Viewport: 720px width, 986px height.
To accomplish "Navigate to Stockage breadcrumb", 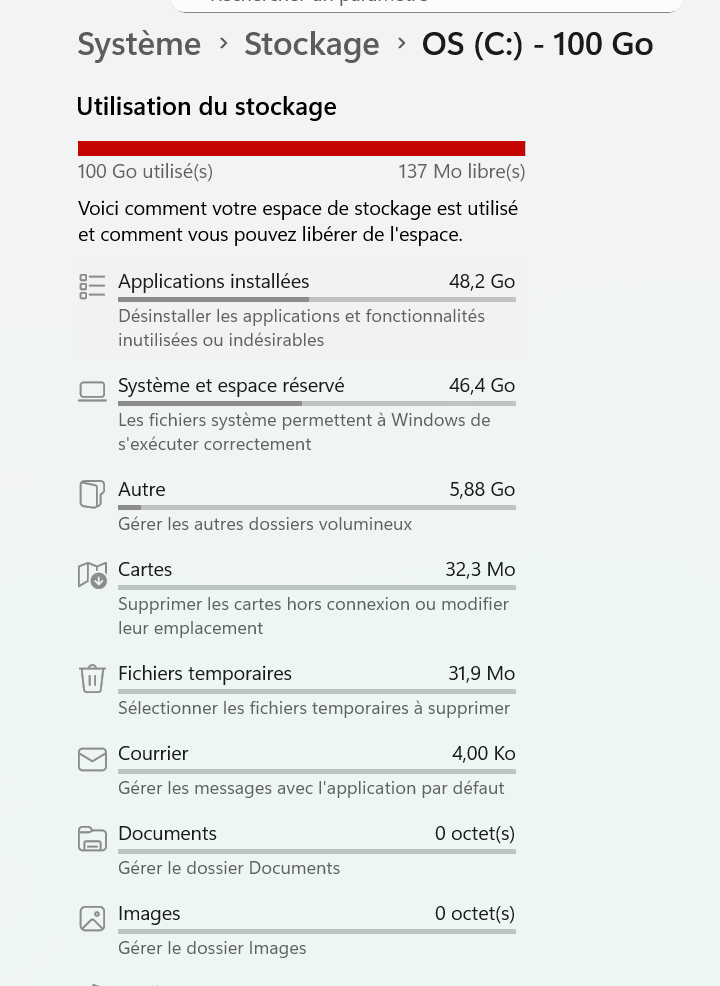I will (x=311, y=45).
